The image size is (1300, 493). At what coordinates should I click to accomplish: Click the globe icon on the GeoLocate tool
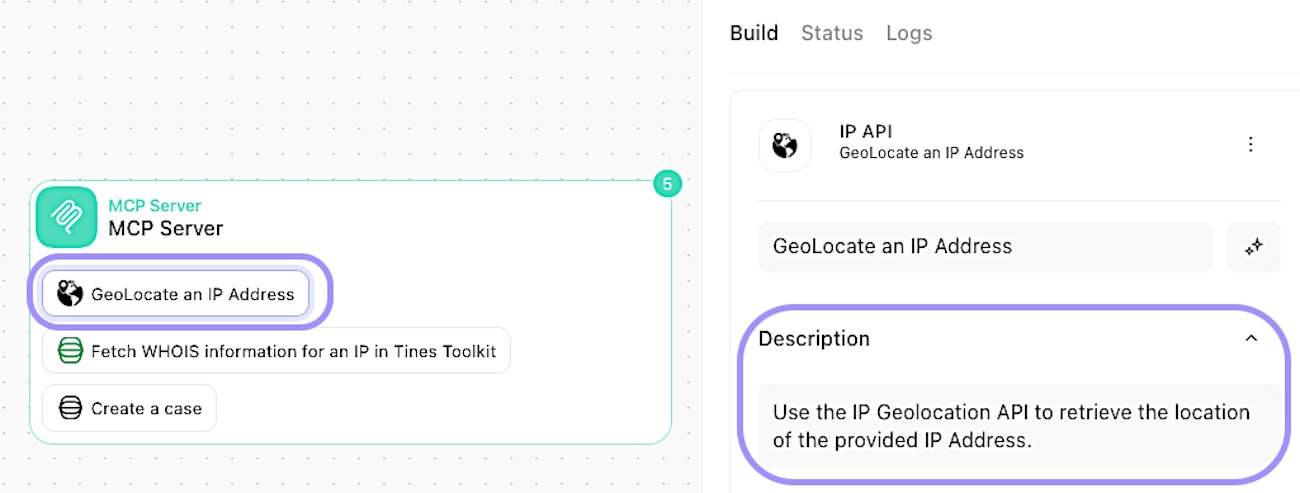(x=70, y=294)
